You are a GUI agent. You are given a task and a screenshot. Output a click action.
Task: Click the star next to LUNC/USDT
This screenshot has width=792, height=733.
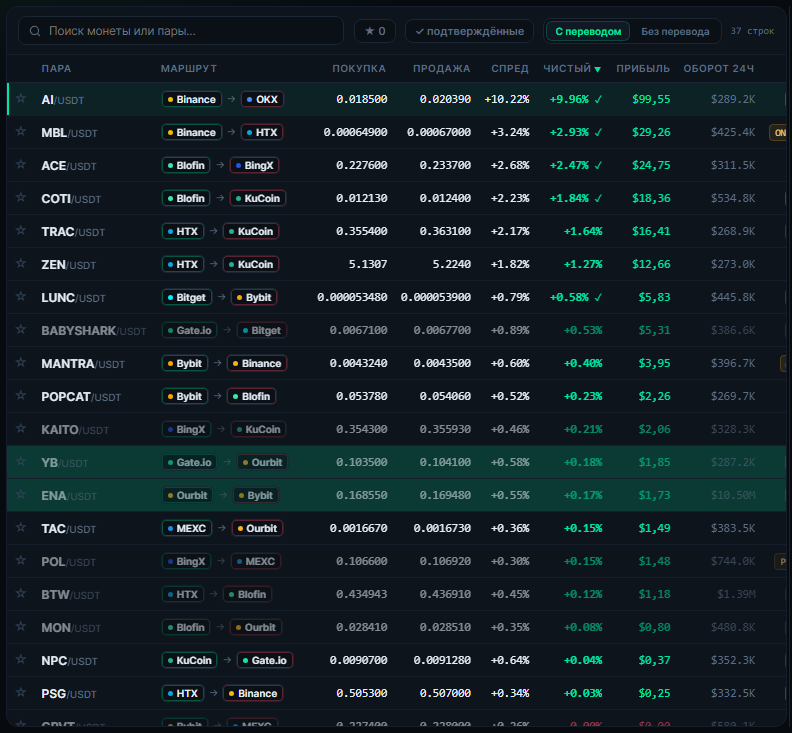(x=21, y=297)
